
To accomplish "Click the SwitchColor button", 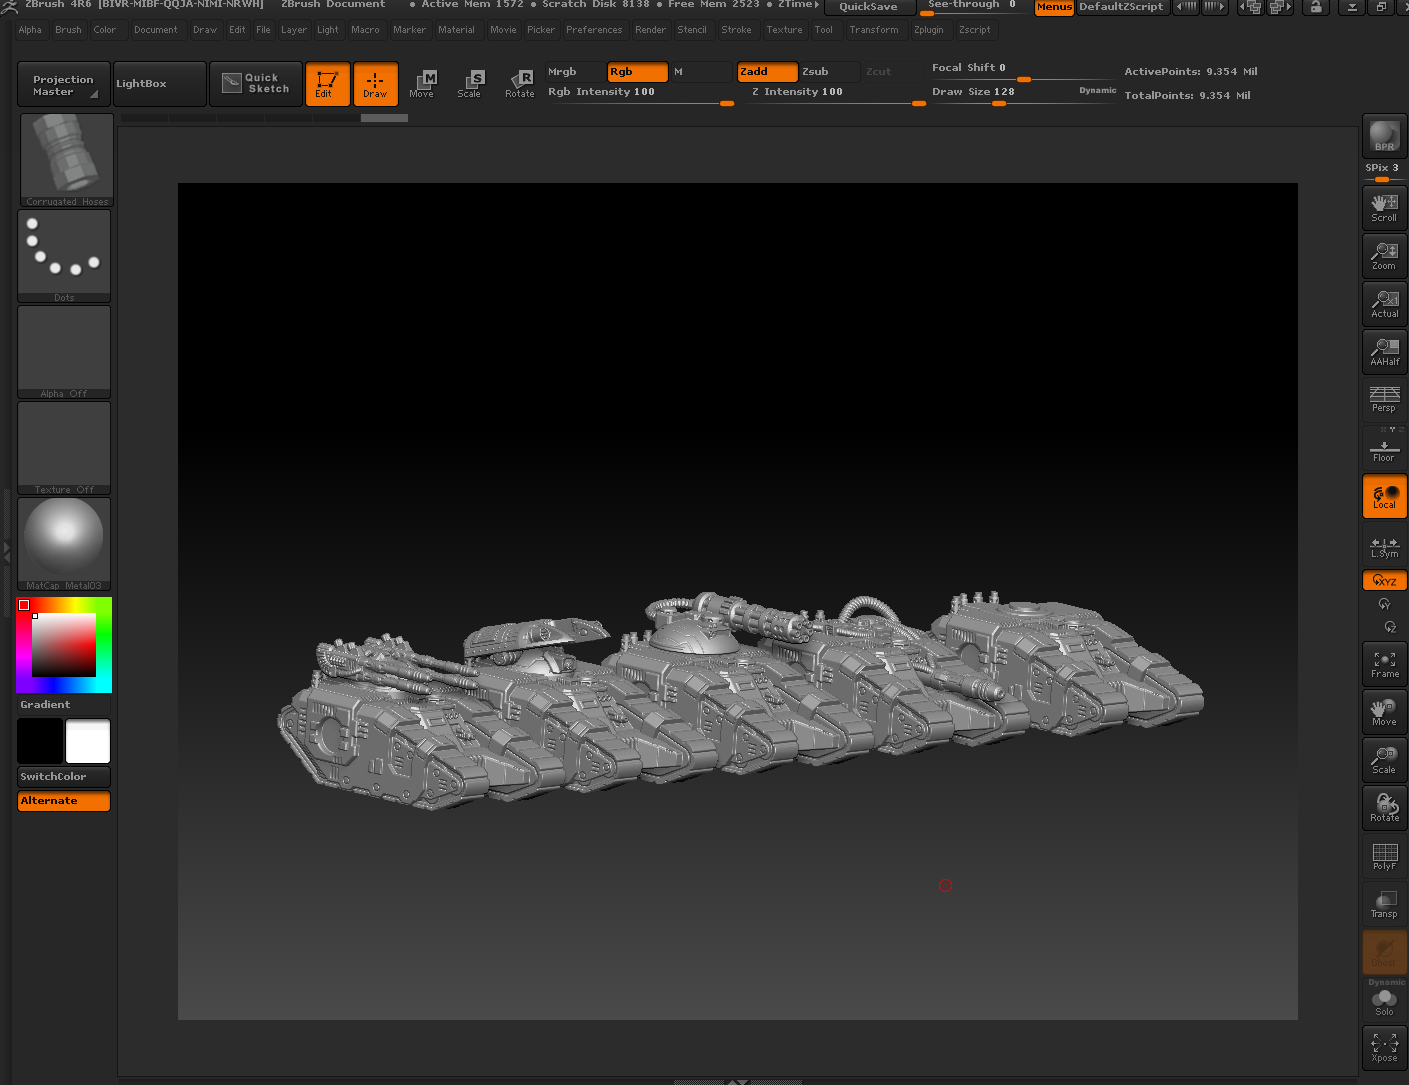I will 64,777.
